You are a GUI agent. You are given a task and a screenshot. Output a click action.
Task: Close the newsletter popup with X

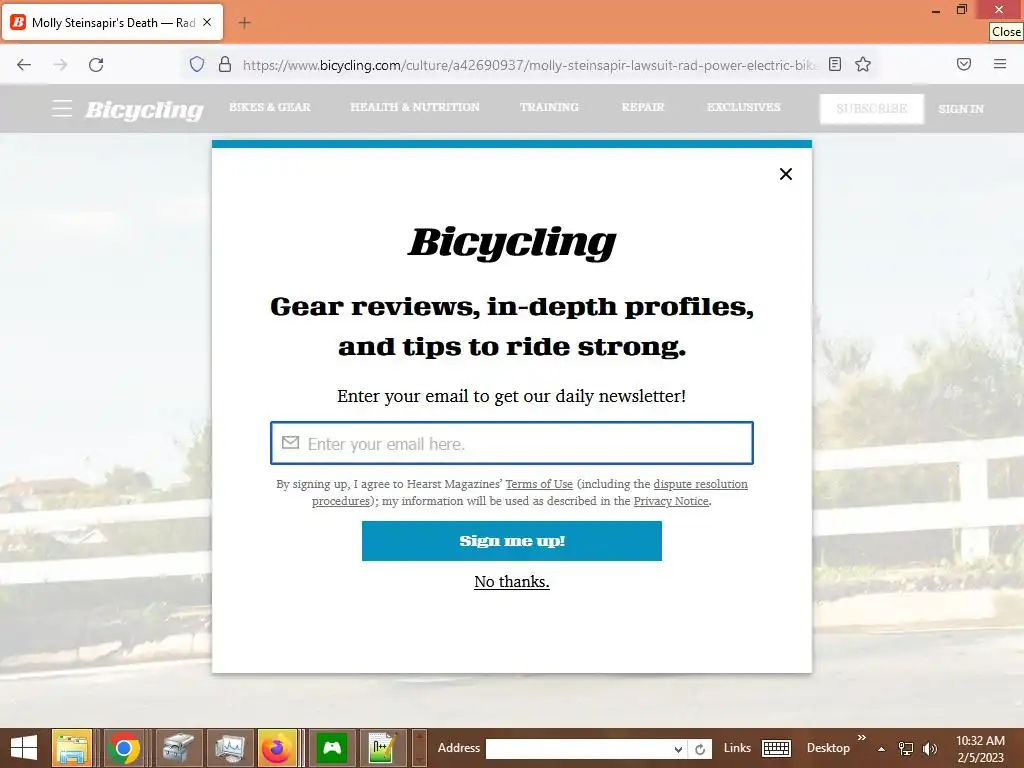(x=786, y=174)
